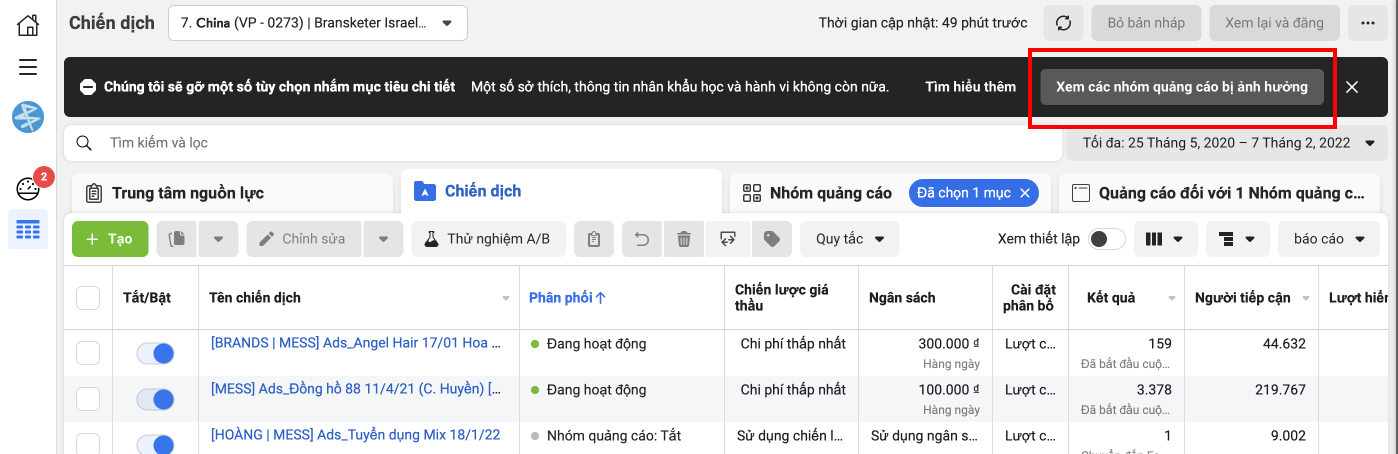Switch to Quảng cáo đối với 1 Nhóm tab

1219,193
